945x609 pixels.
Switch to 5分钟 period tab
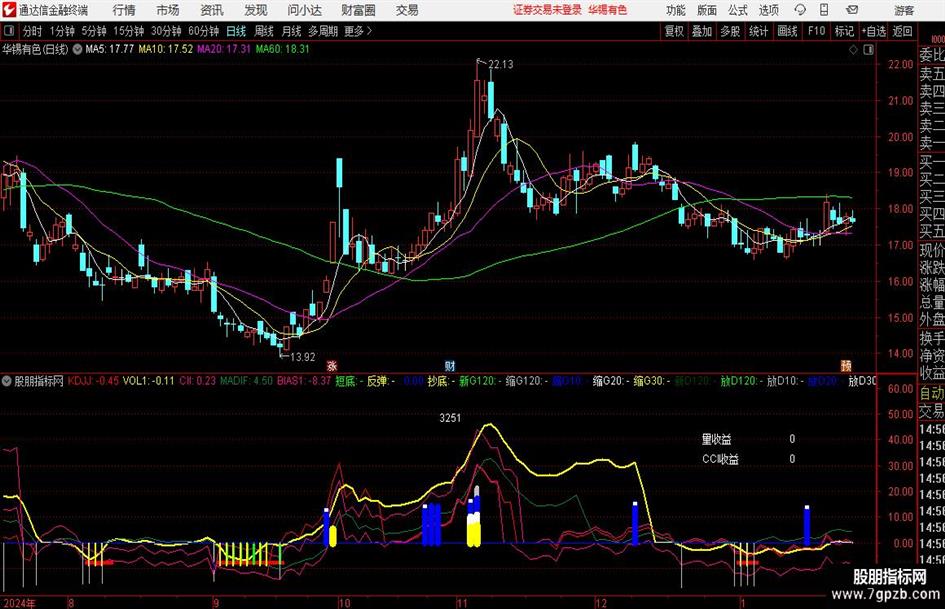(94, 31)
